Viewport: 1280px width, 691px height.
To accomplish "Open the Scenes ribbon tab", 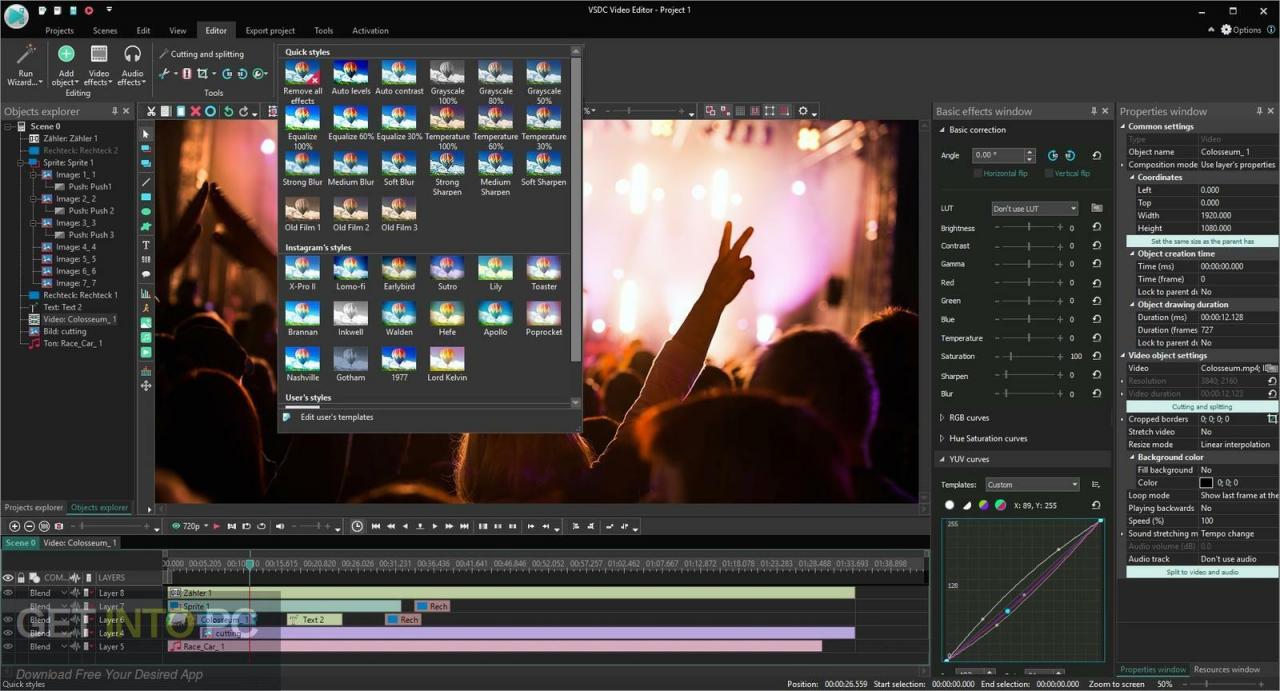I will coord(105,31).
